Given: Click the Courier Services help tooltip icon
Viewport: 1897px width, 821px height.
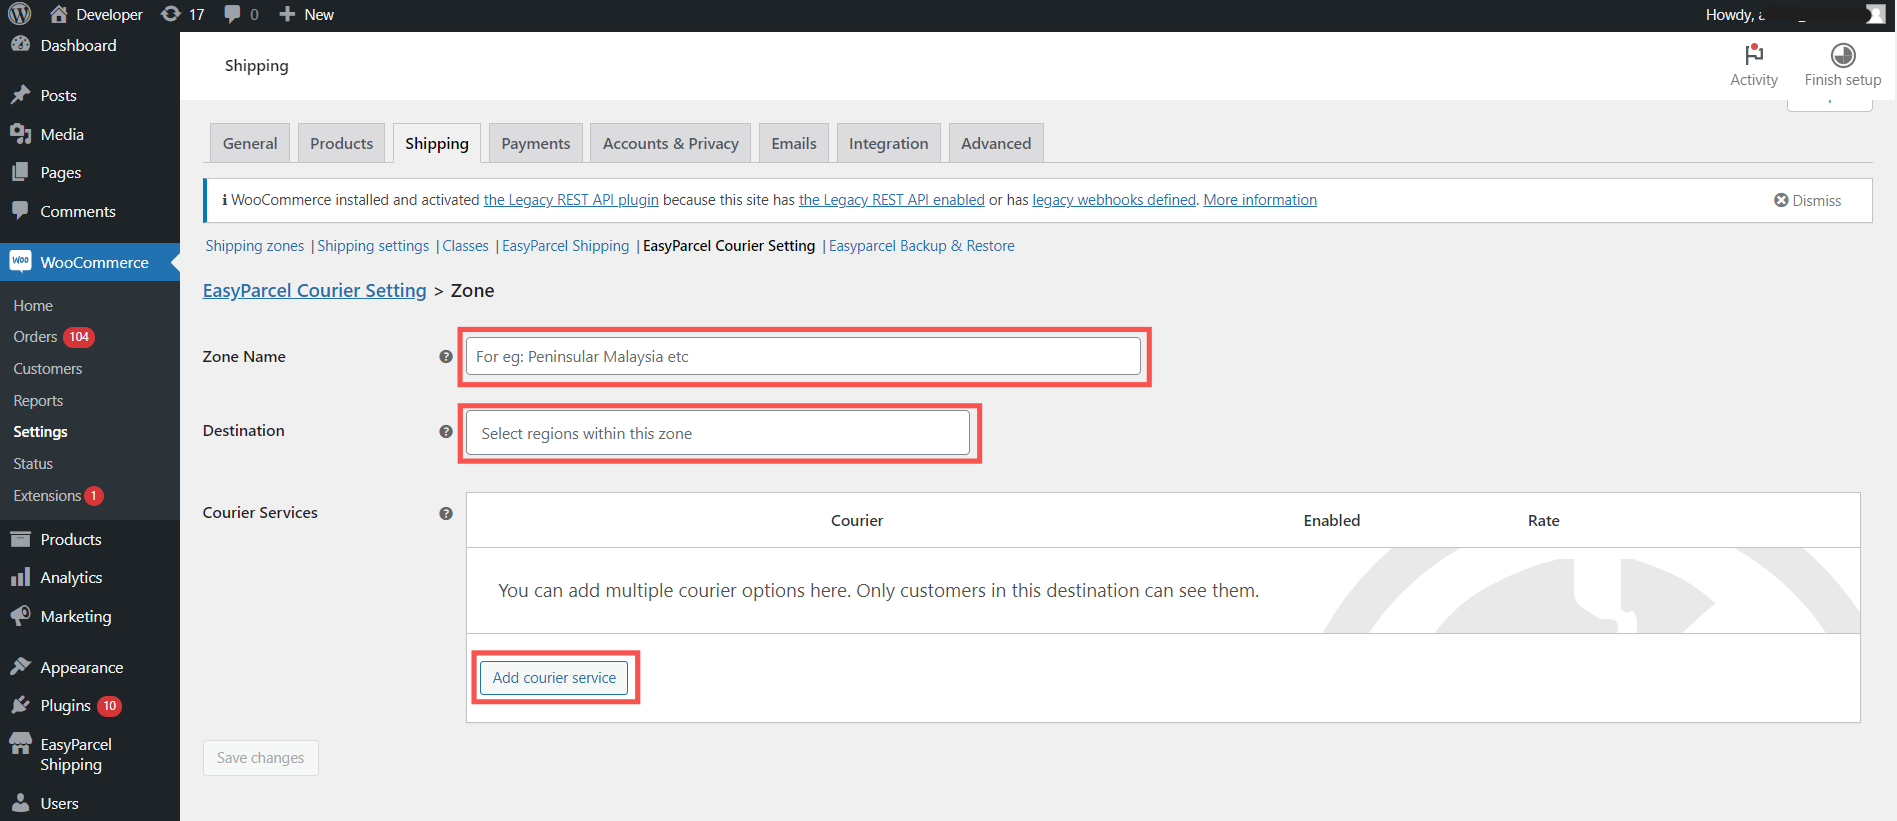Looking at the screenshot, I should (x=446, y=513).
